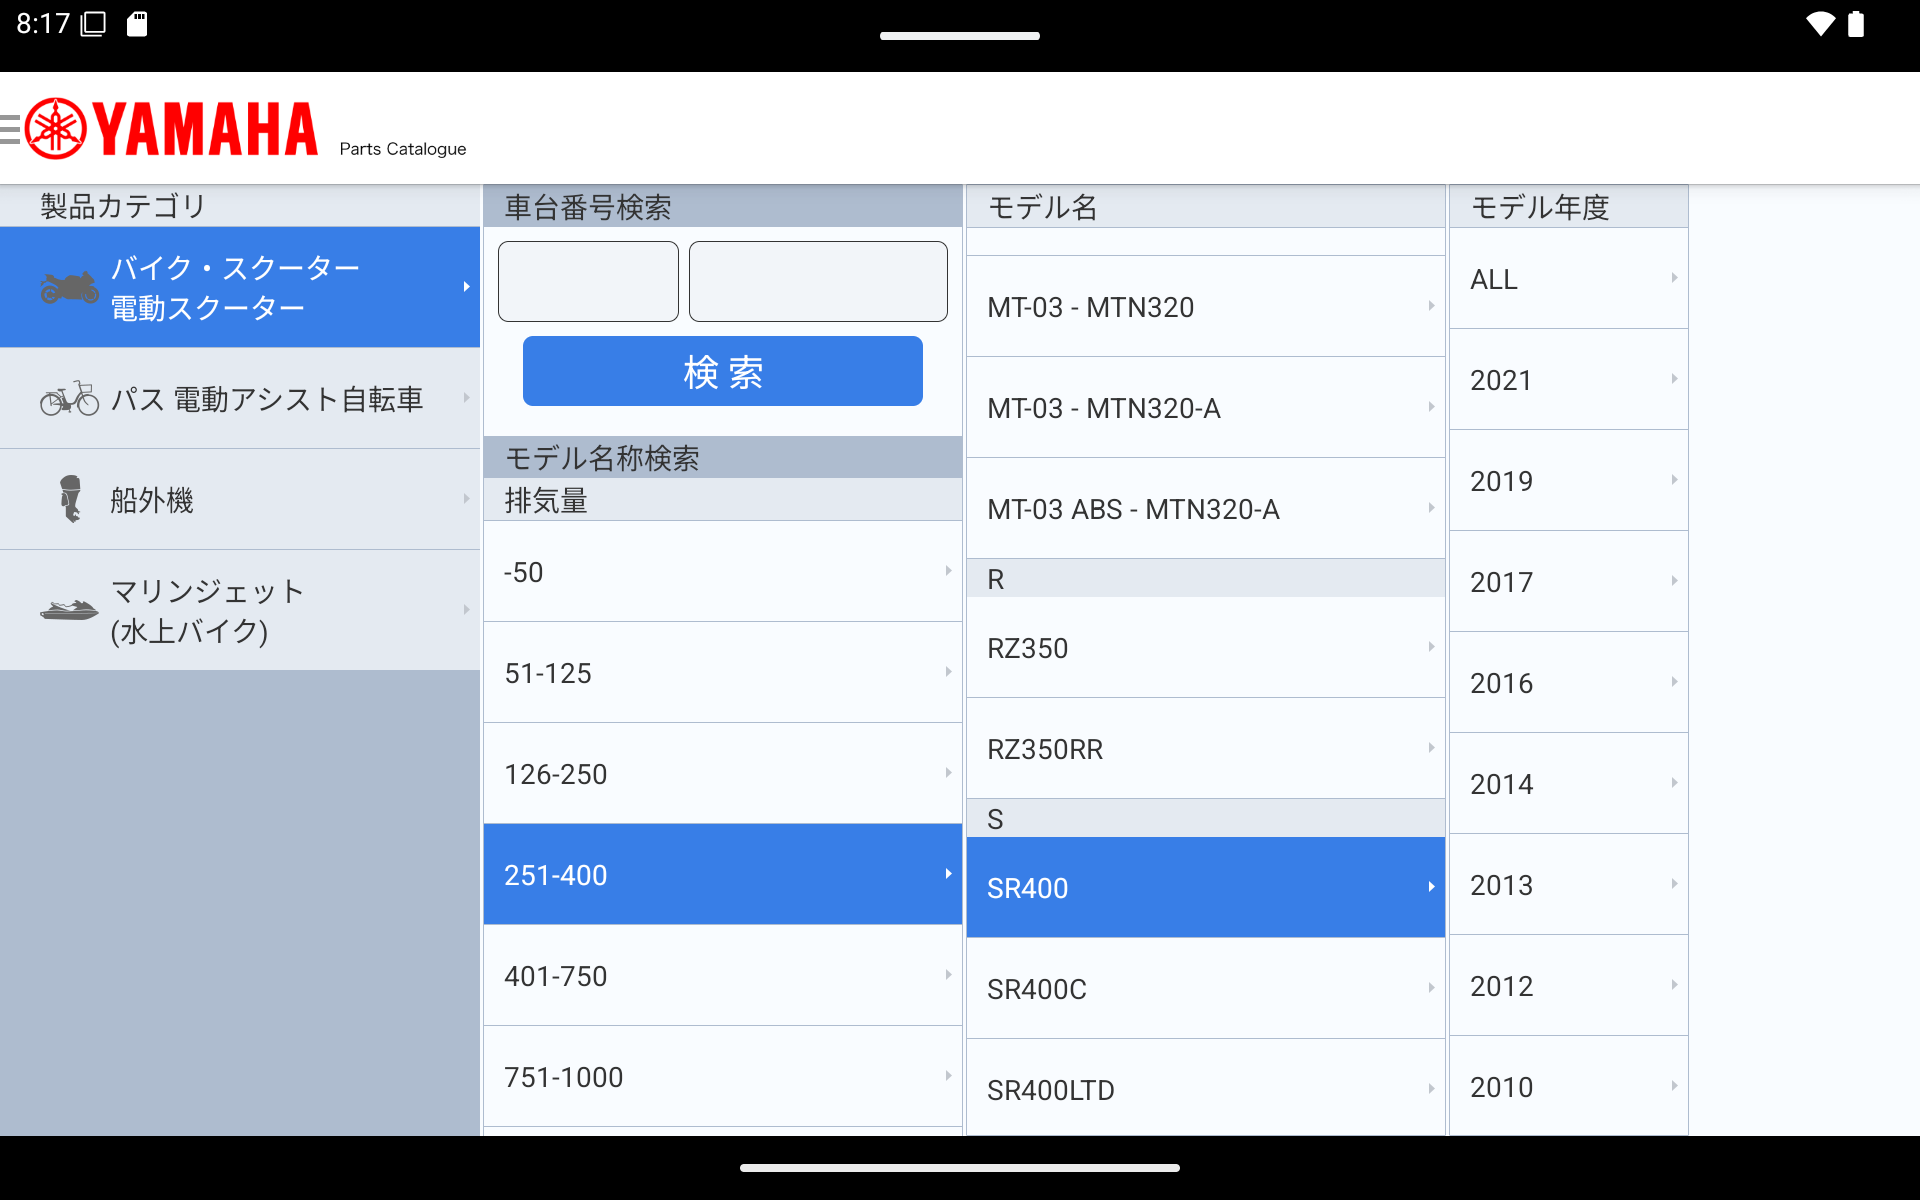Select the Marine Jet watercraft icon
1920x1200 pixels.
tap(69, 610)
